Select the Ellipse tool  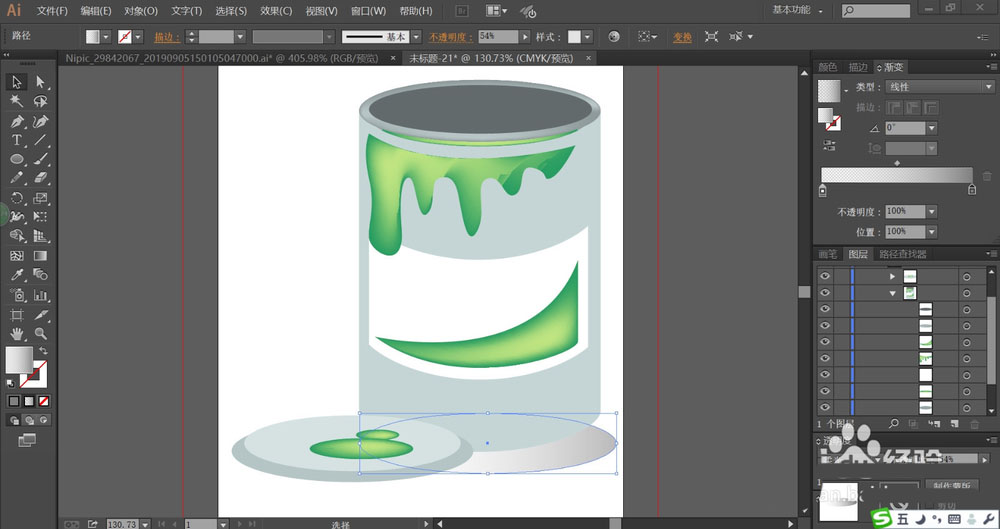(x=17, y=160)
